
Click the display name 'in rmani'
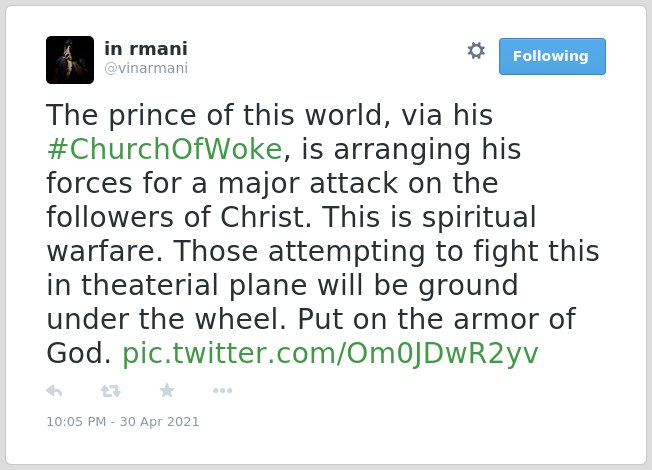[x=146, y=49]
